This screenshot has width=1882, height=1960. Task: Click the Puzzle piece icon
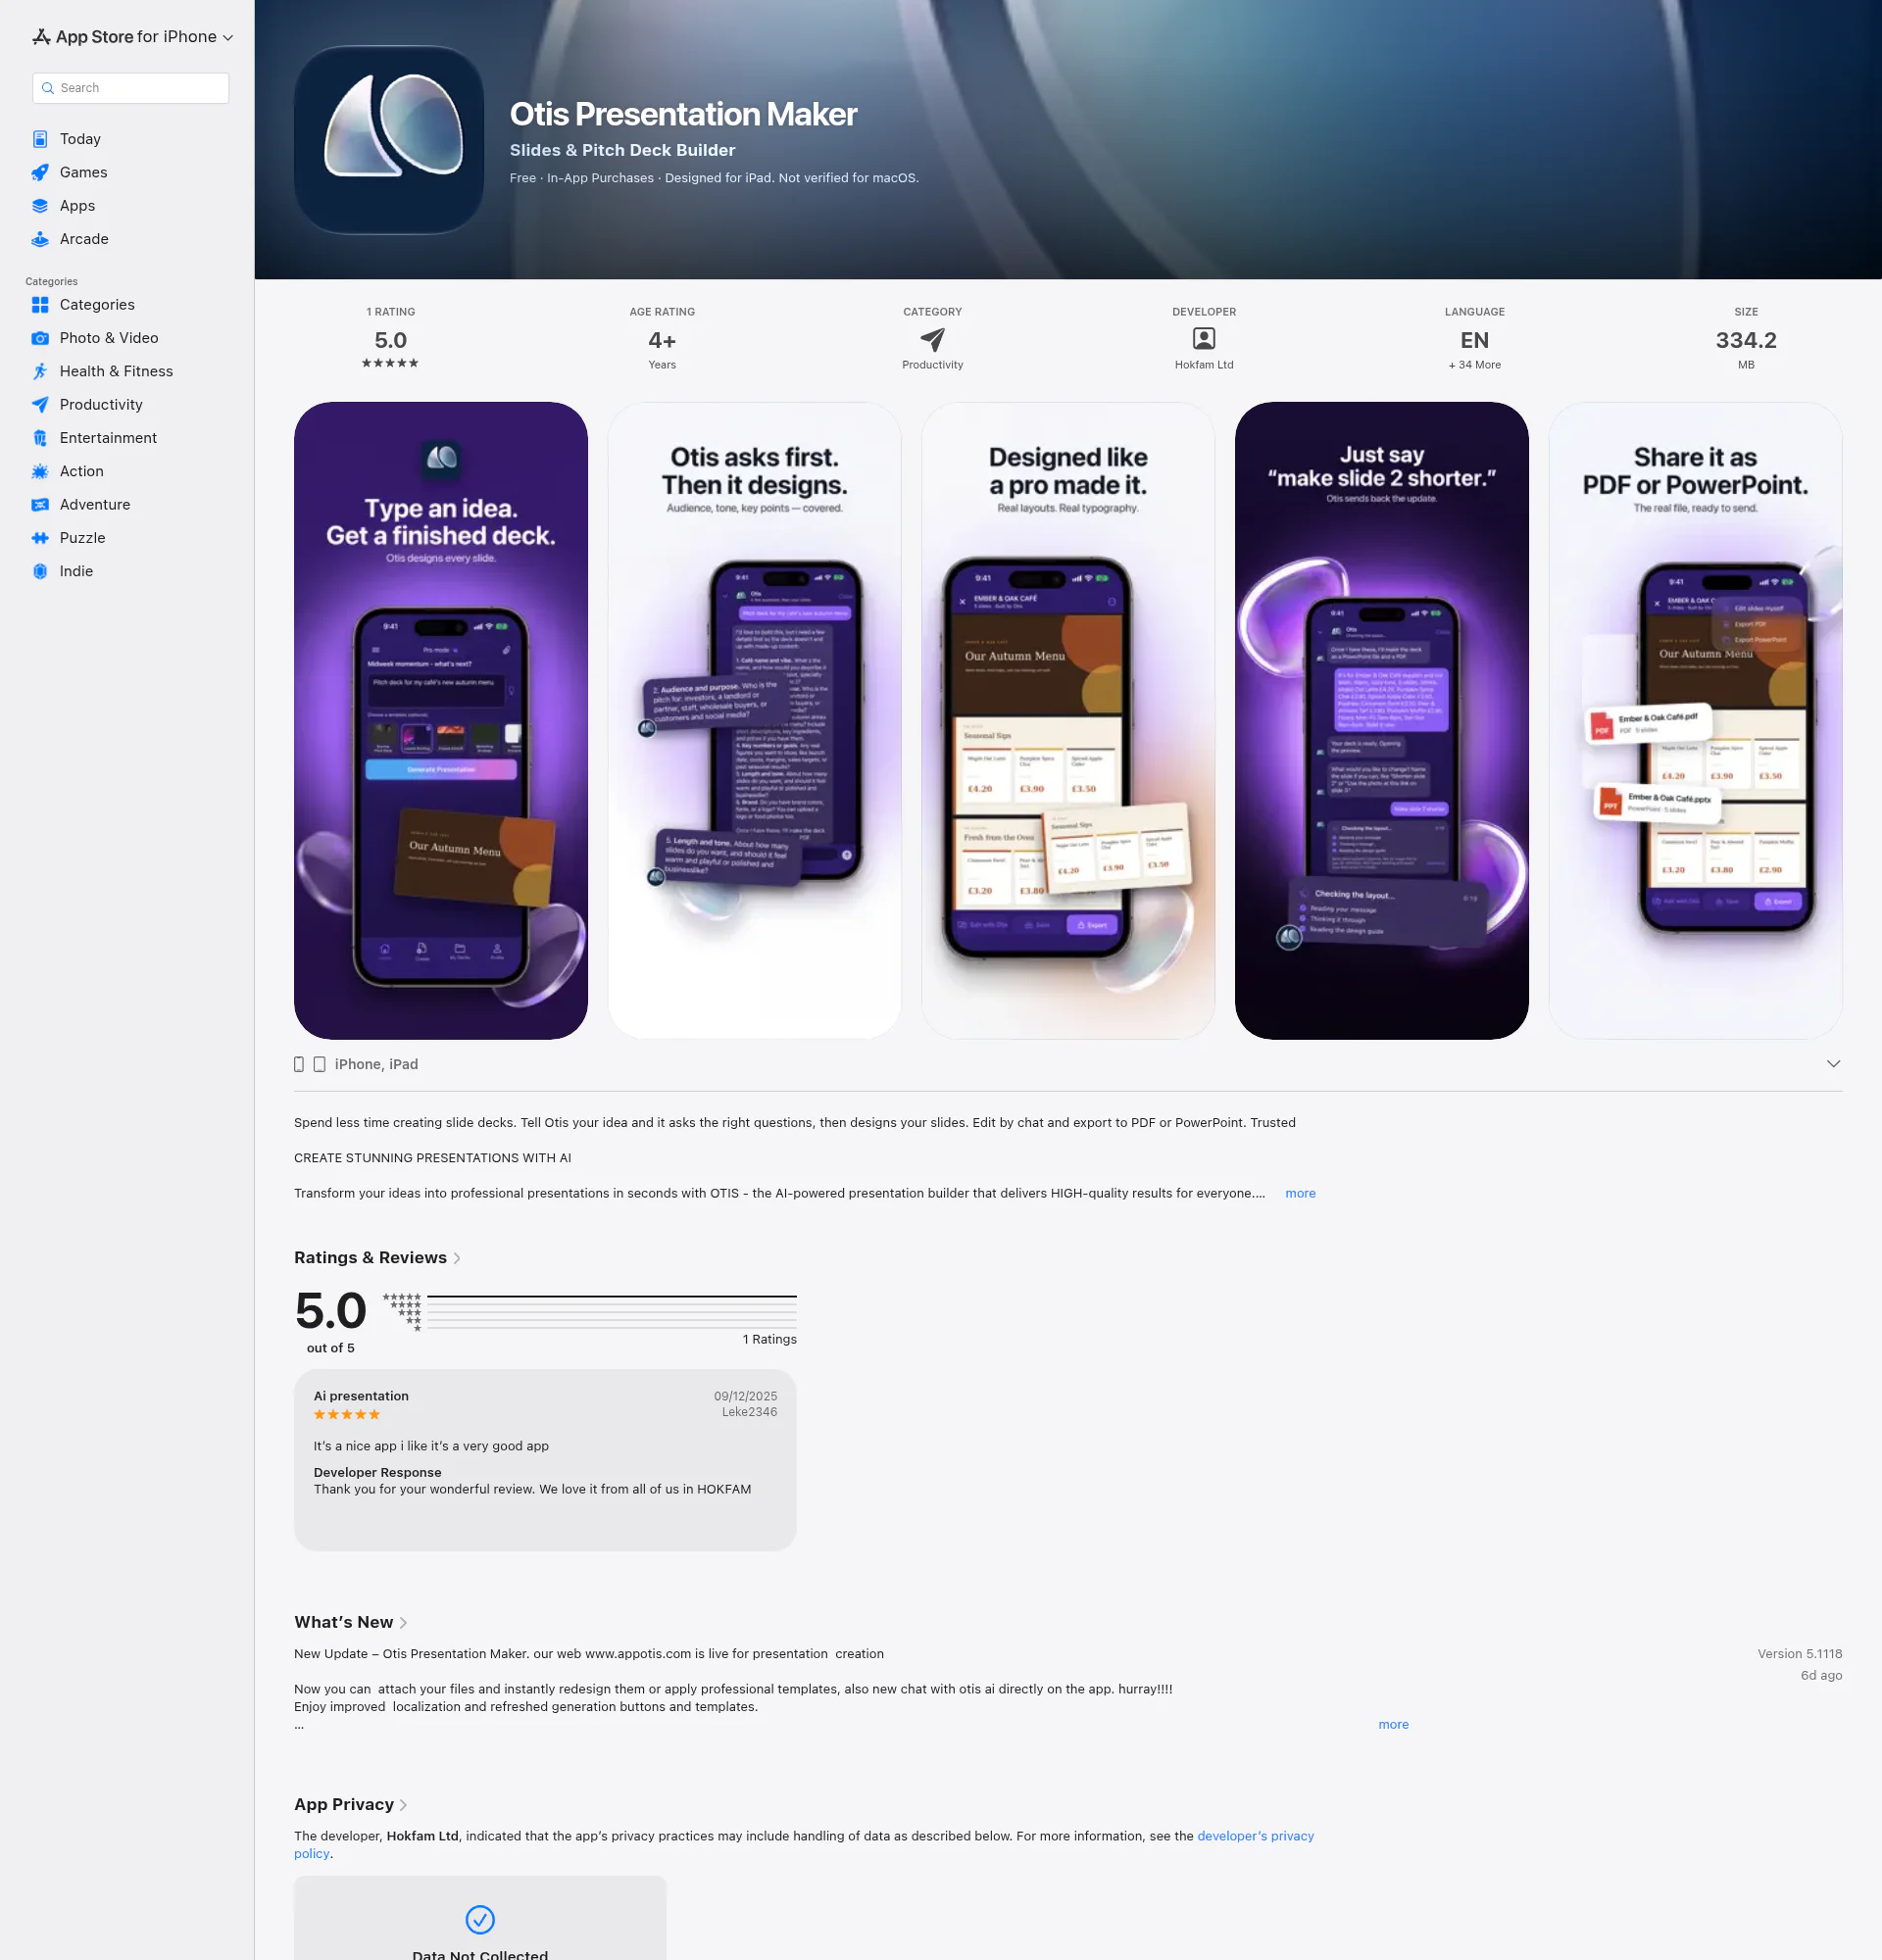tap(40, 538)
